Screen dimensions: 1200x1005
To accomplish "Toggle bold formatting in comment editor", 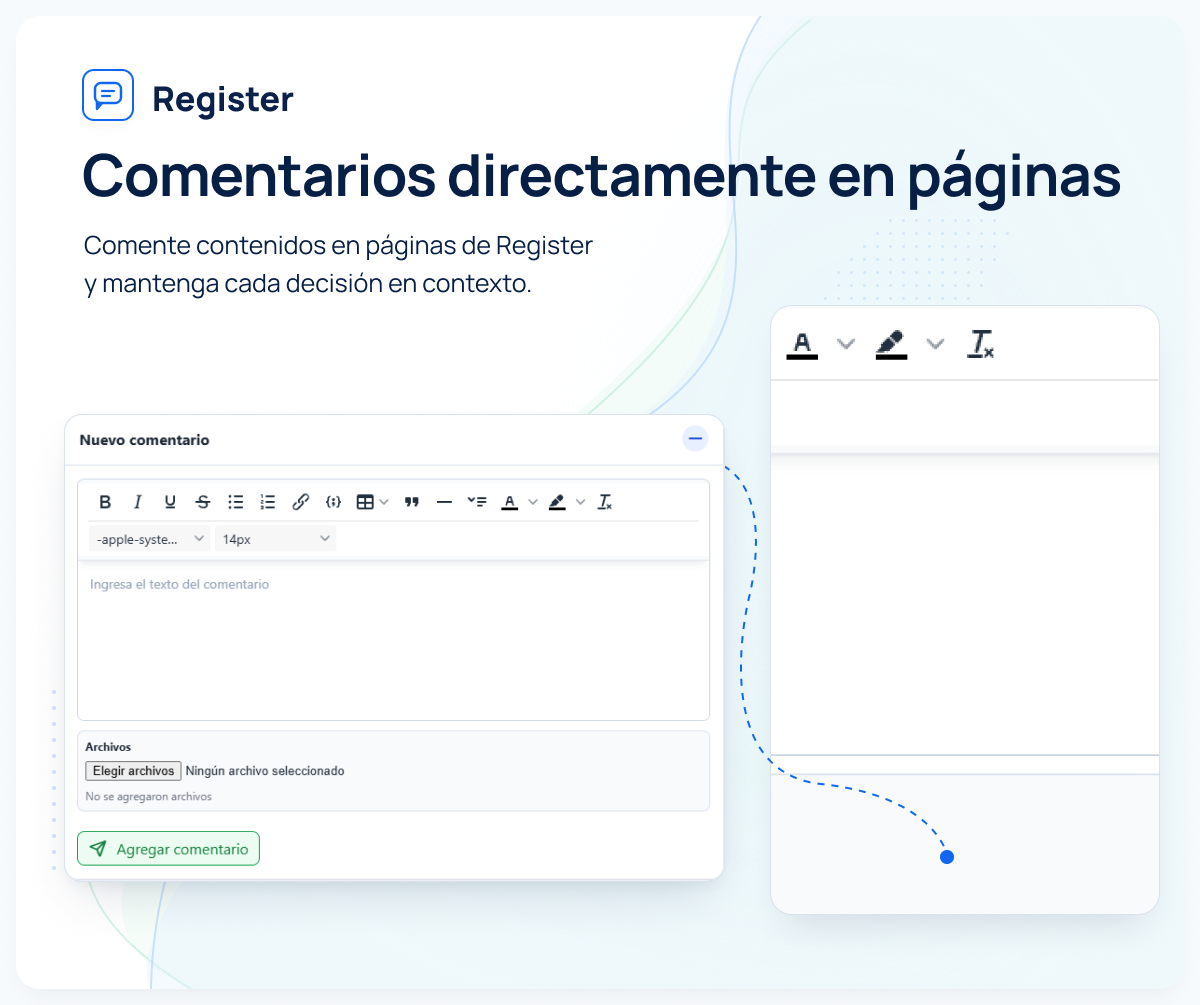I will click(x=105, y=502).
